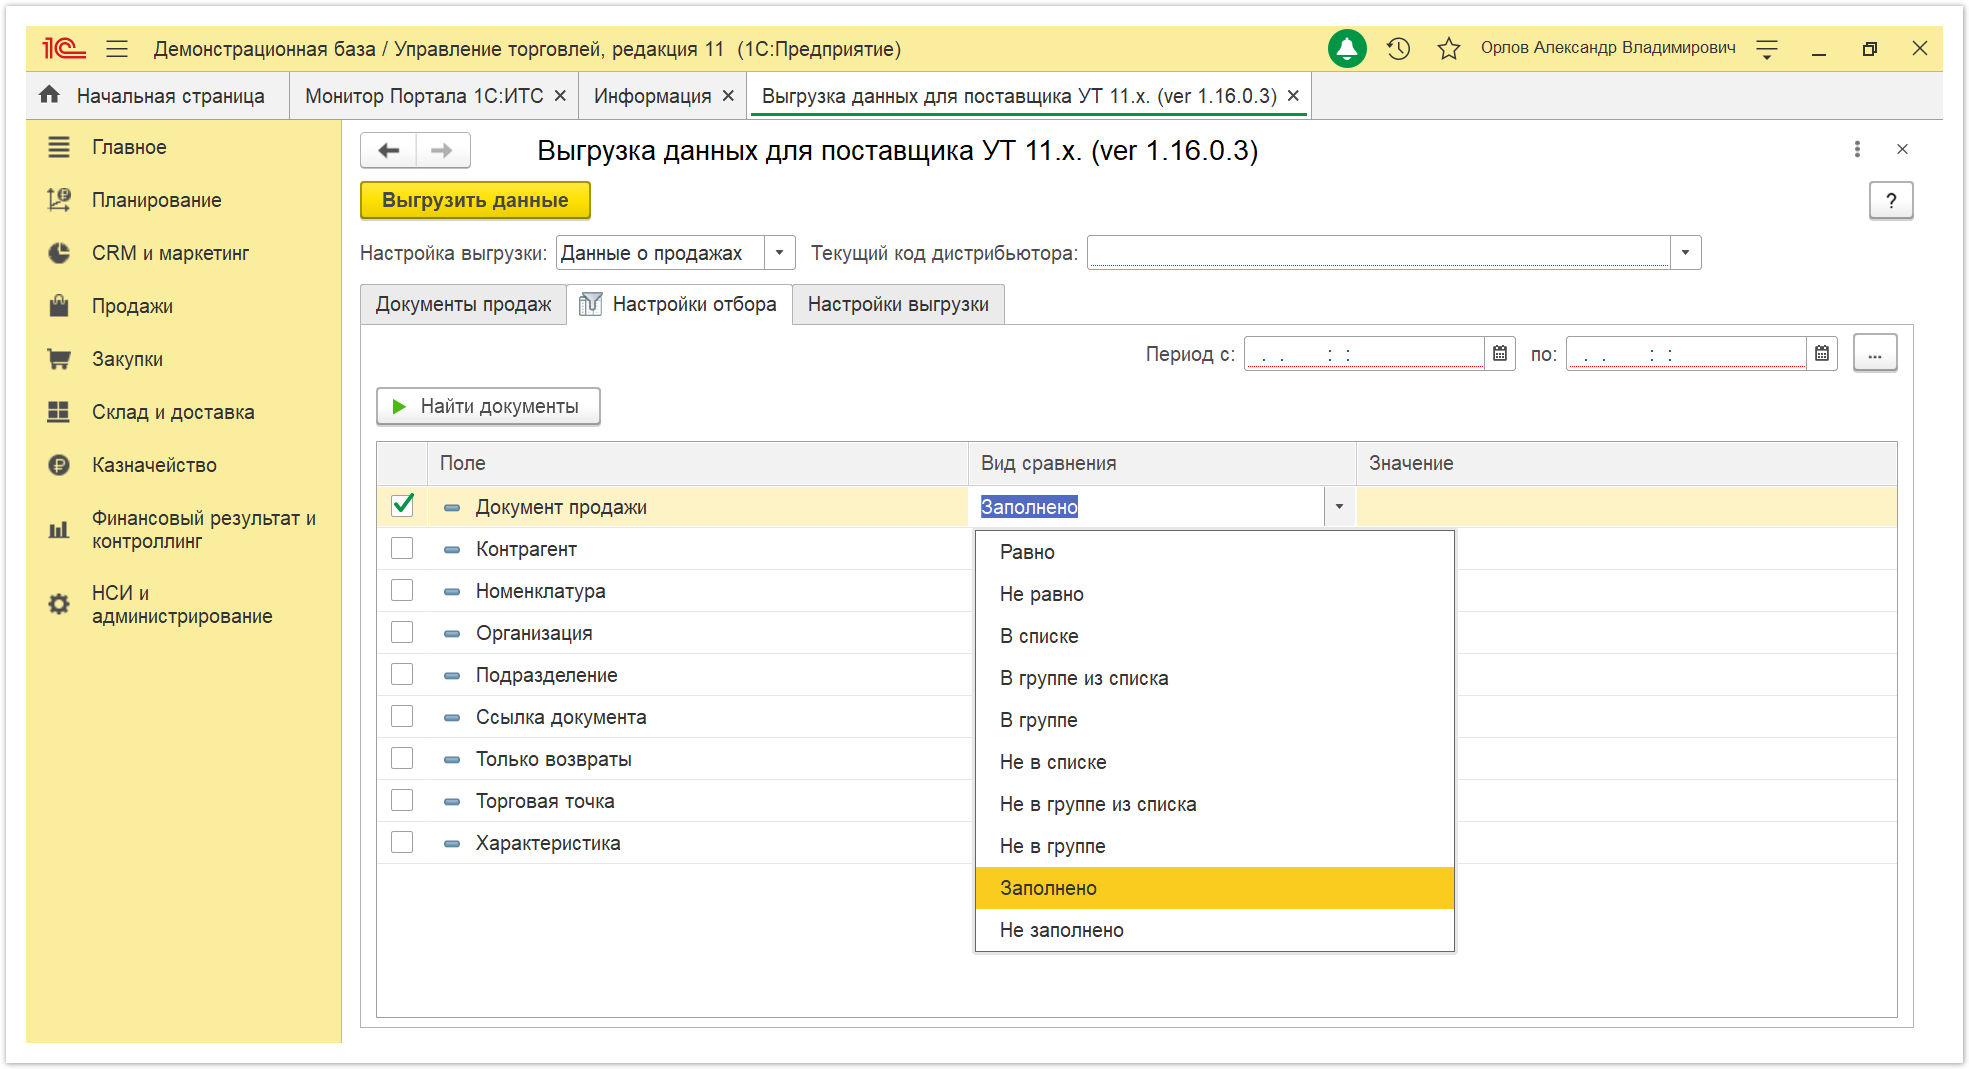
Task: Open CRM и маркетинг section
Action: tap(170, 253)
